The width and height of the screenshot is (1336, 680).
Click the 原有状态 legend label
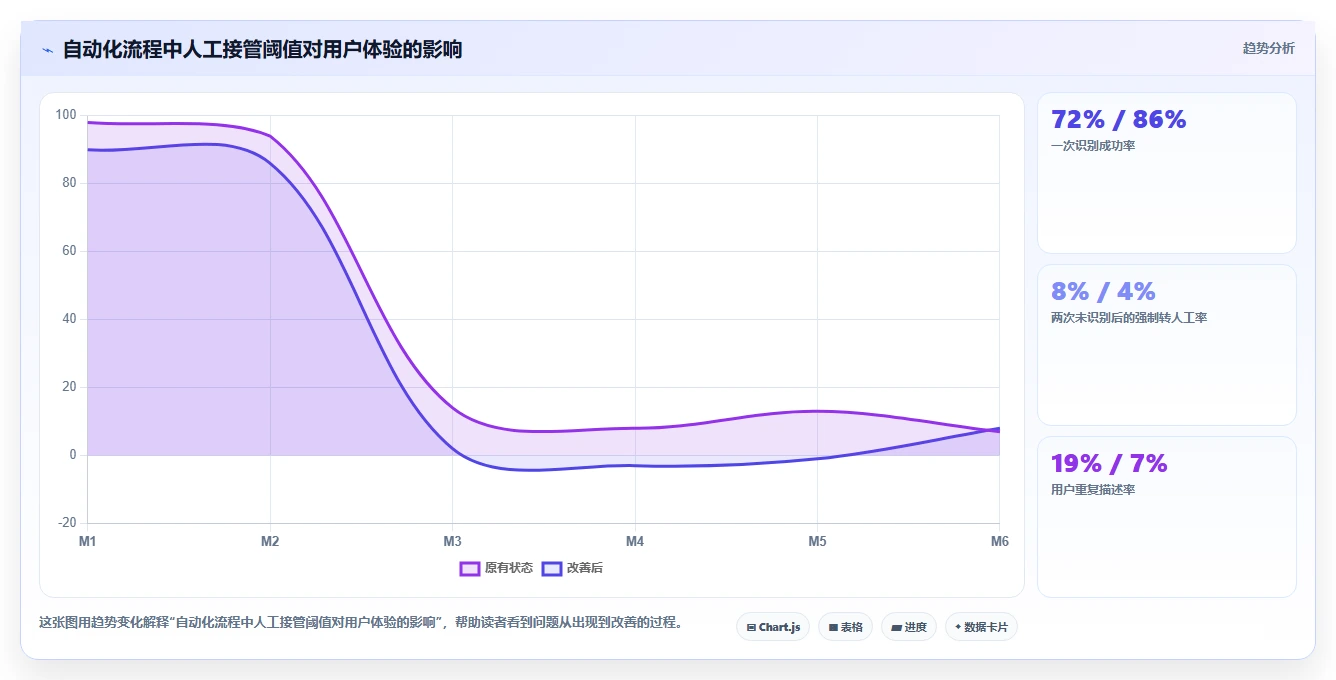509,568
